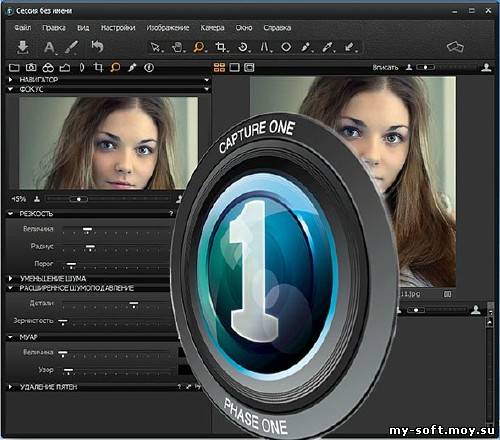The width and height of the screenshot is (500, 440).
Task: Switch viewer to multi-view grid mode
Action: click(x=219, y=67)
